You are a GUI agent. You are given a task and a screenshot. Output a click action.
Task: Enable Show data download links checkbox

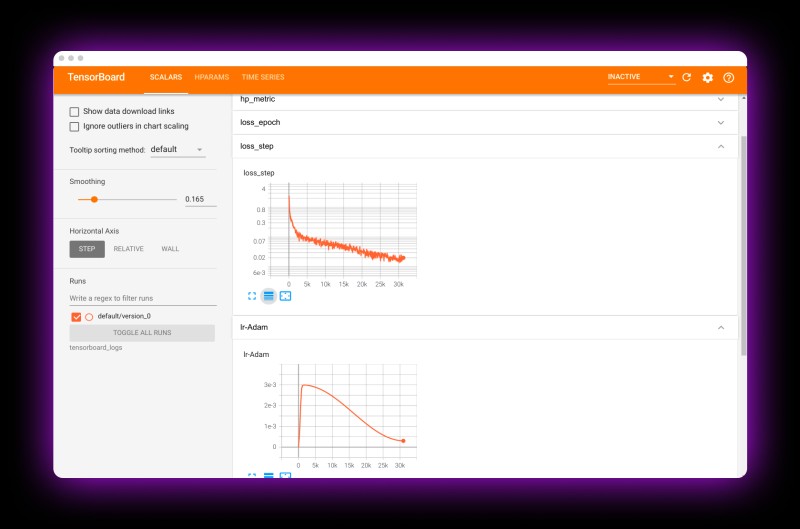coord(74,111)
